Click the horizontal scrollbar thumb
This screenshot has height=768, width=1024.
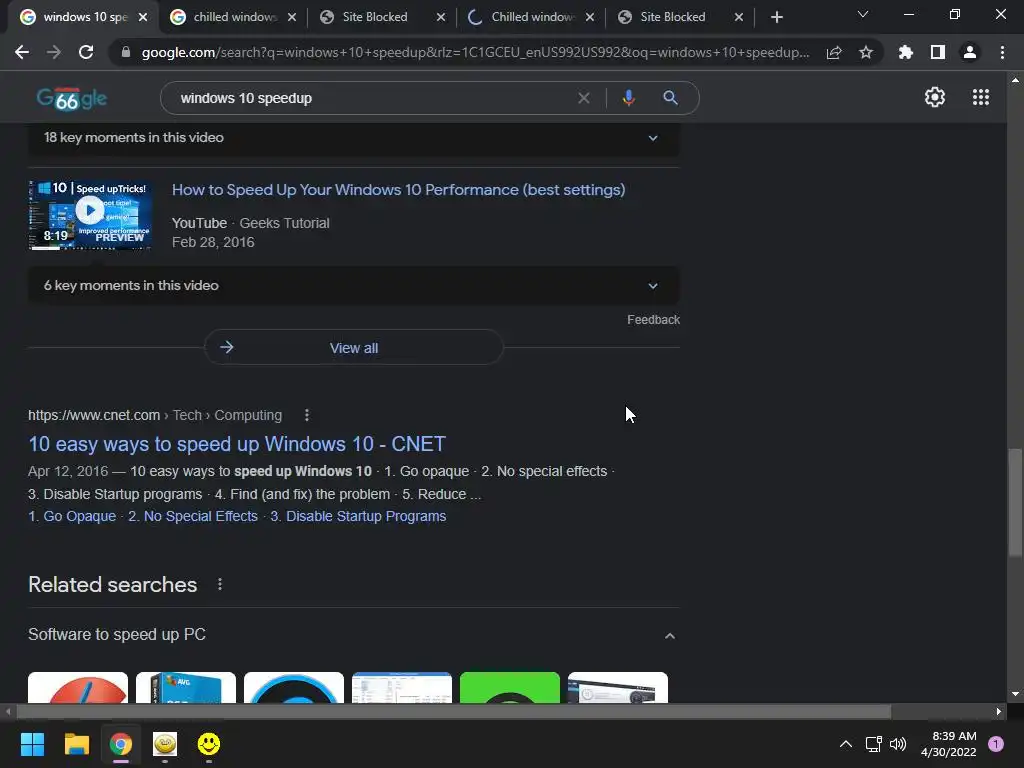coord(453,711)
